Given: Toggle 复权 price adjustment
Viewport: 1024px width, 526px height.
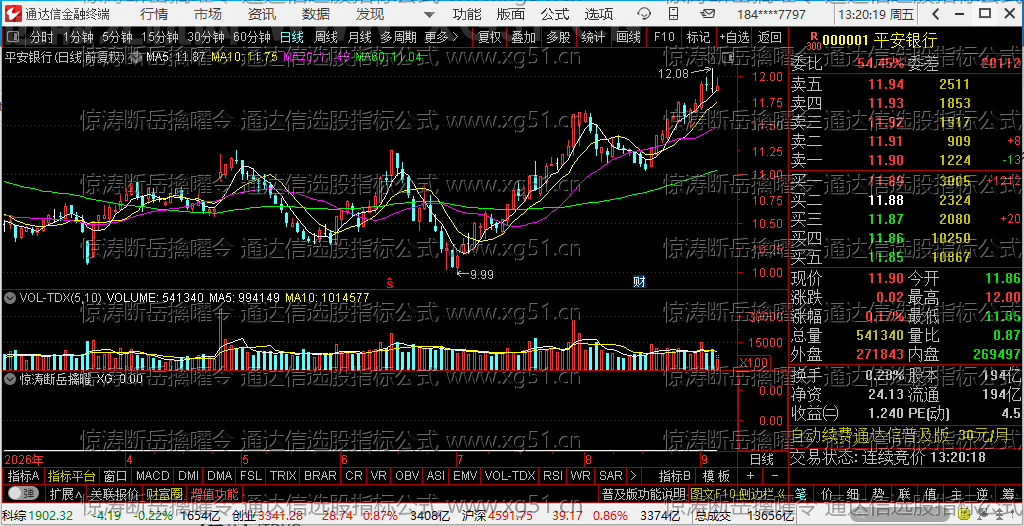Looking at the screenshot, I should tap(489, 38).
